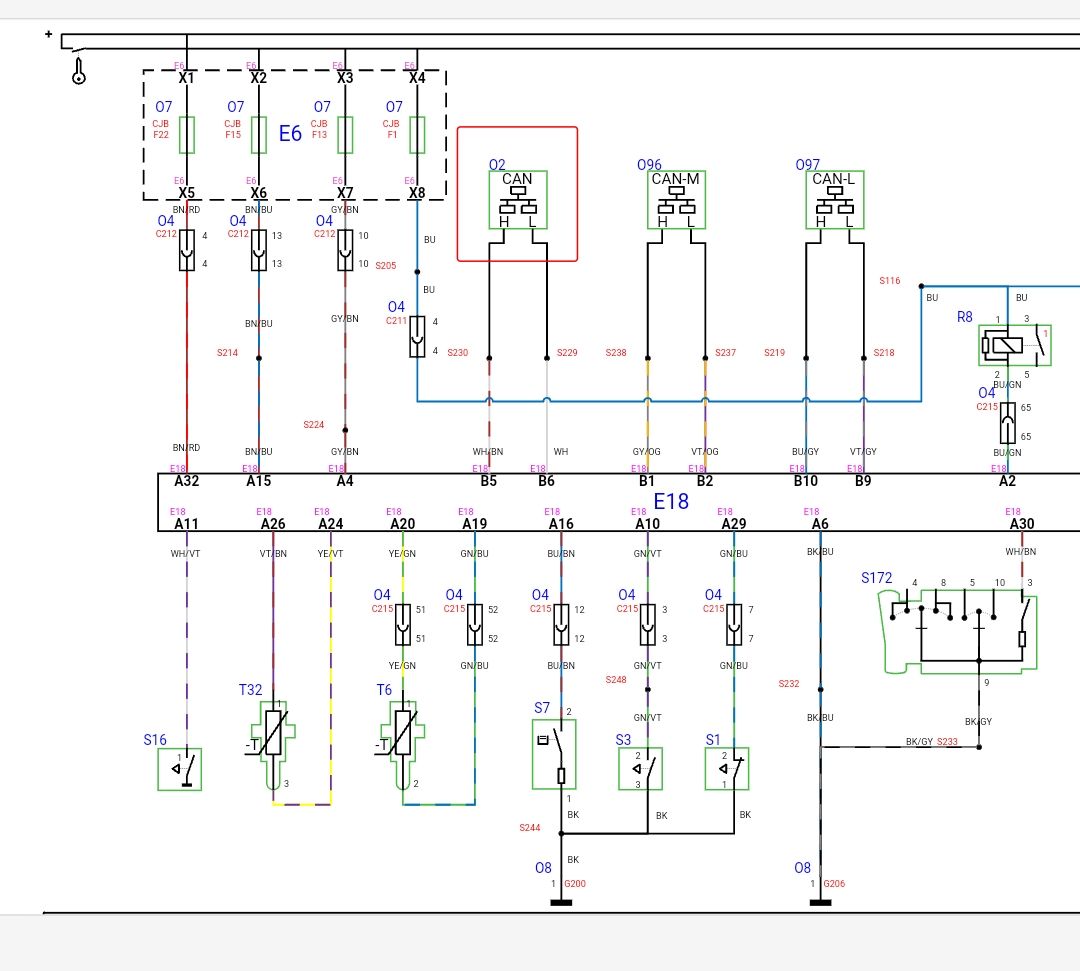Click the S3 switch symbol

(641, 769)
